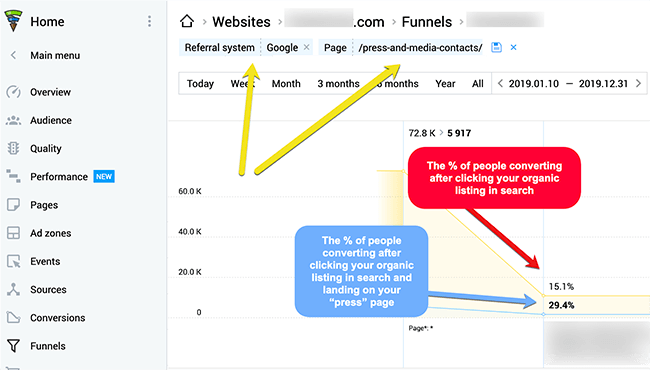The image size is (650, 371).
Task: Step date range to next period
Action: coord(638,83)
